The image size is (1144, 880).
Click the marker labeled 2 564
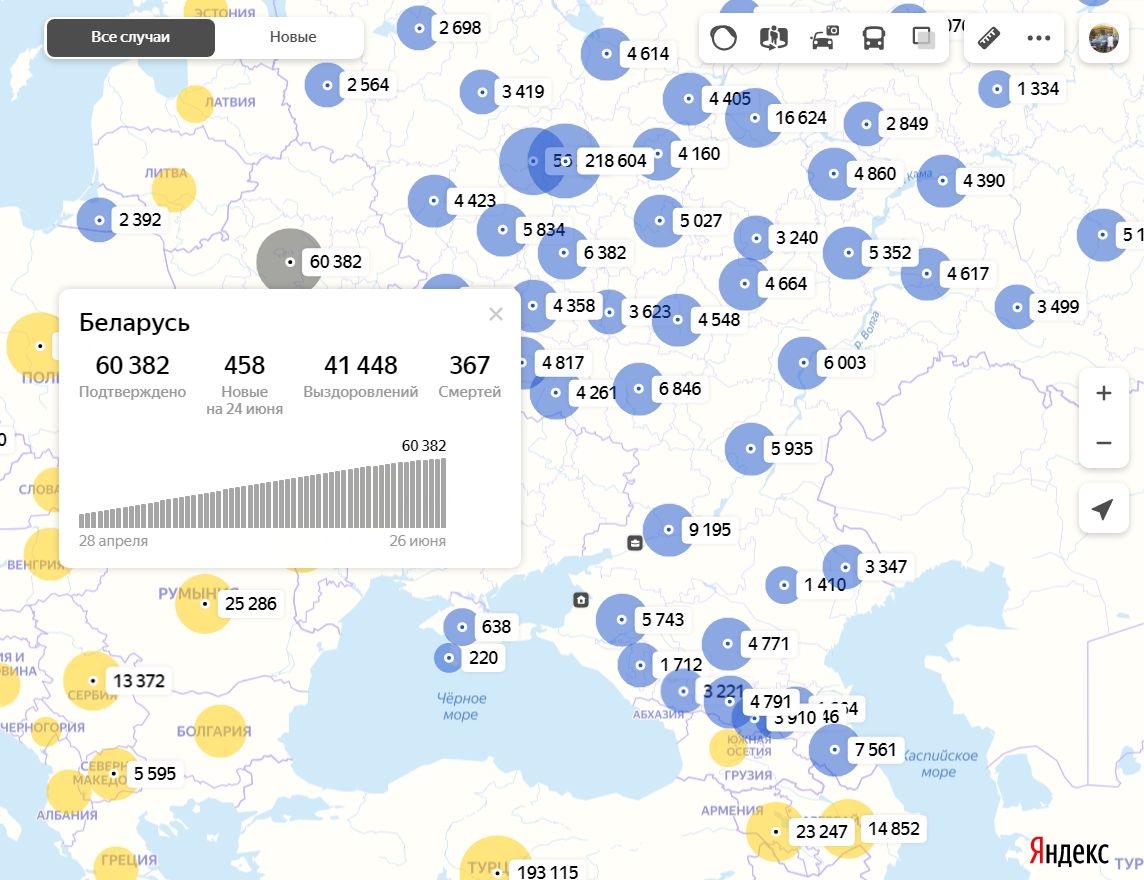(327, 85)
